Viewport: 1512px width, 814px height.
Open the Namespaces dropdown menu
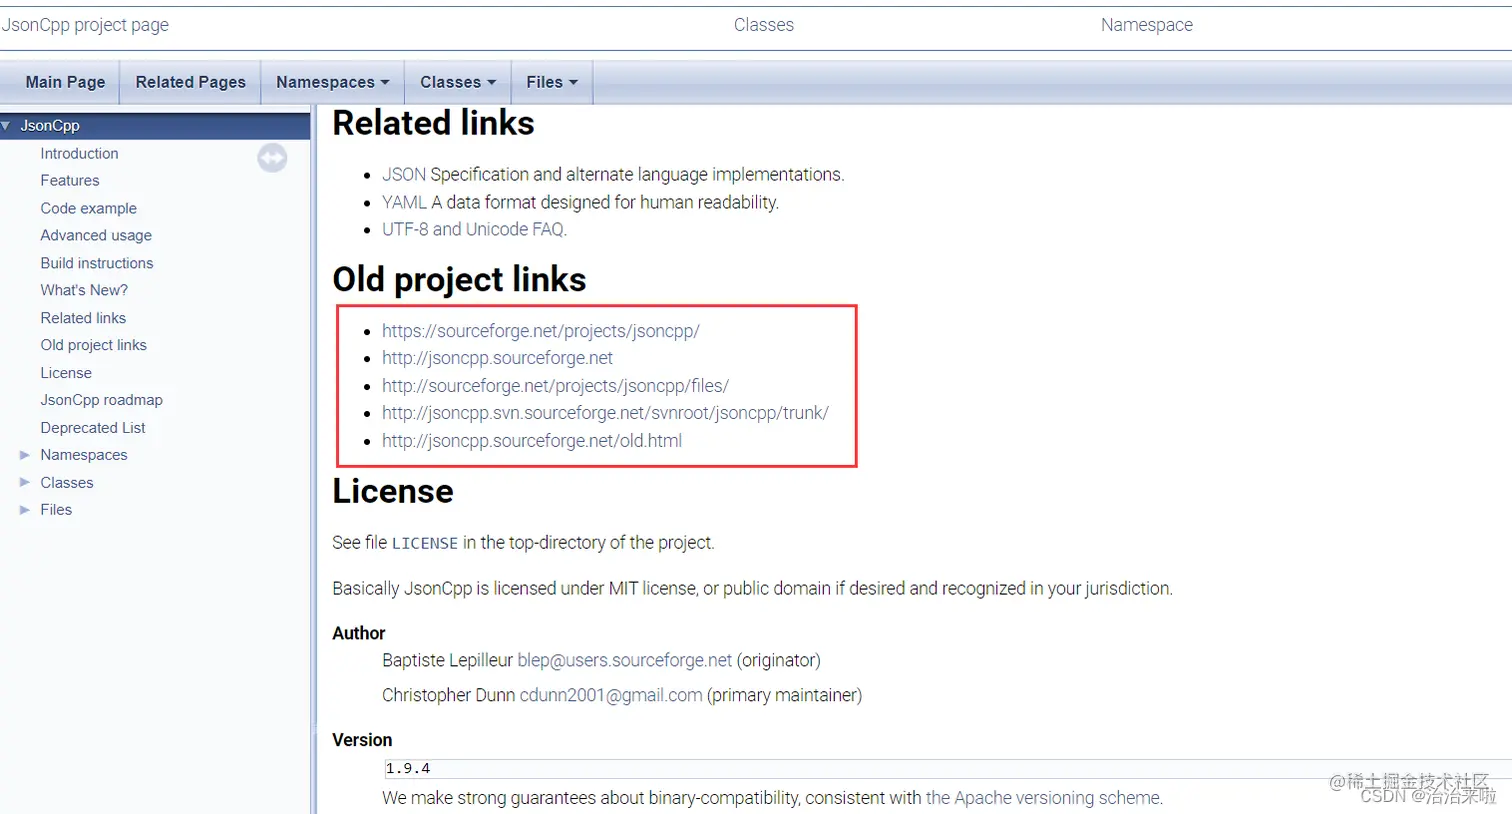pyautogui.click(x=332, y=82)
